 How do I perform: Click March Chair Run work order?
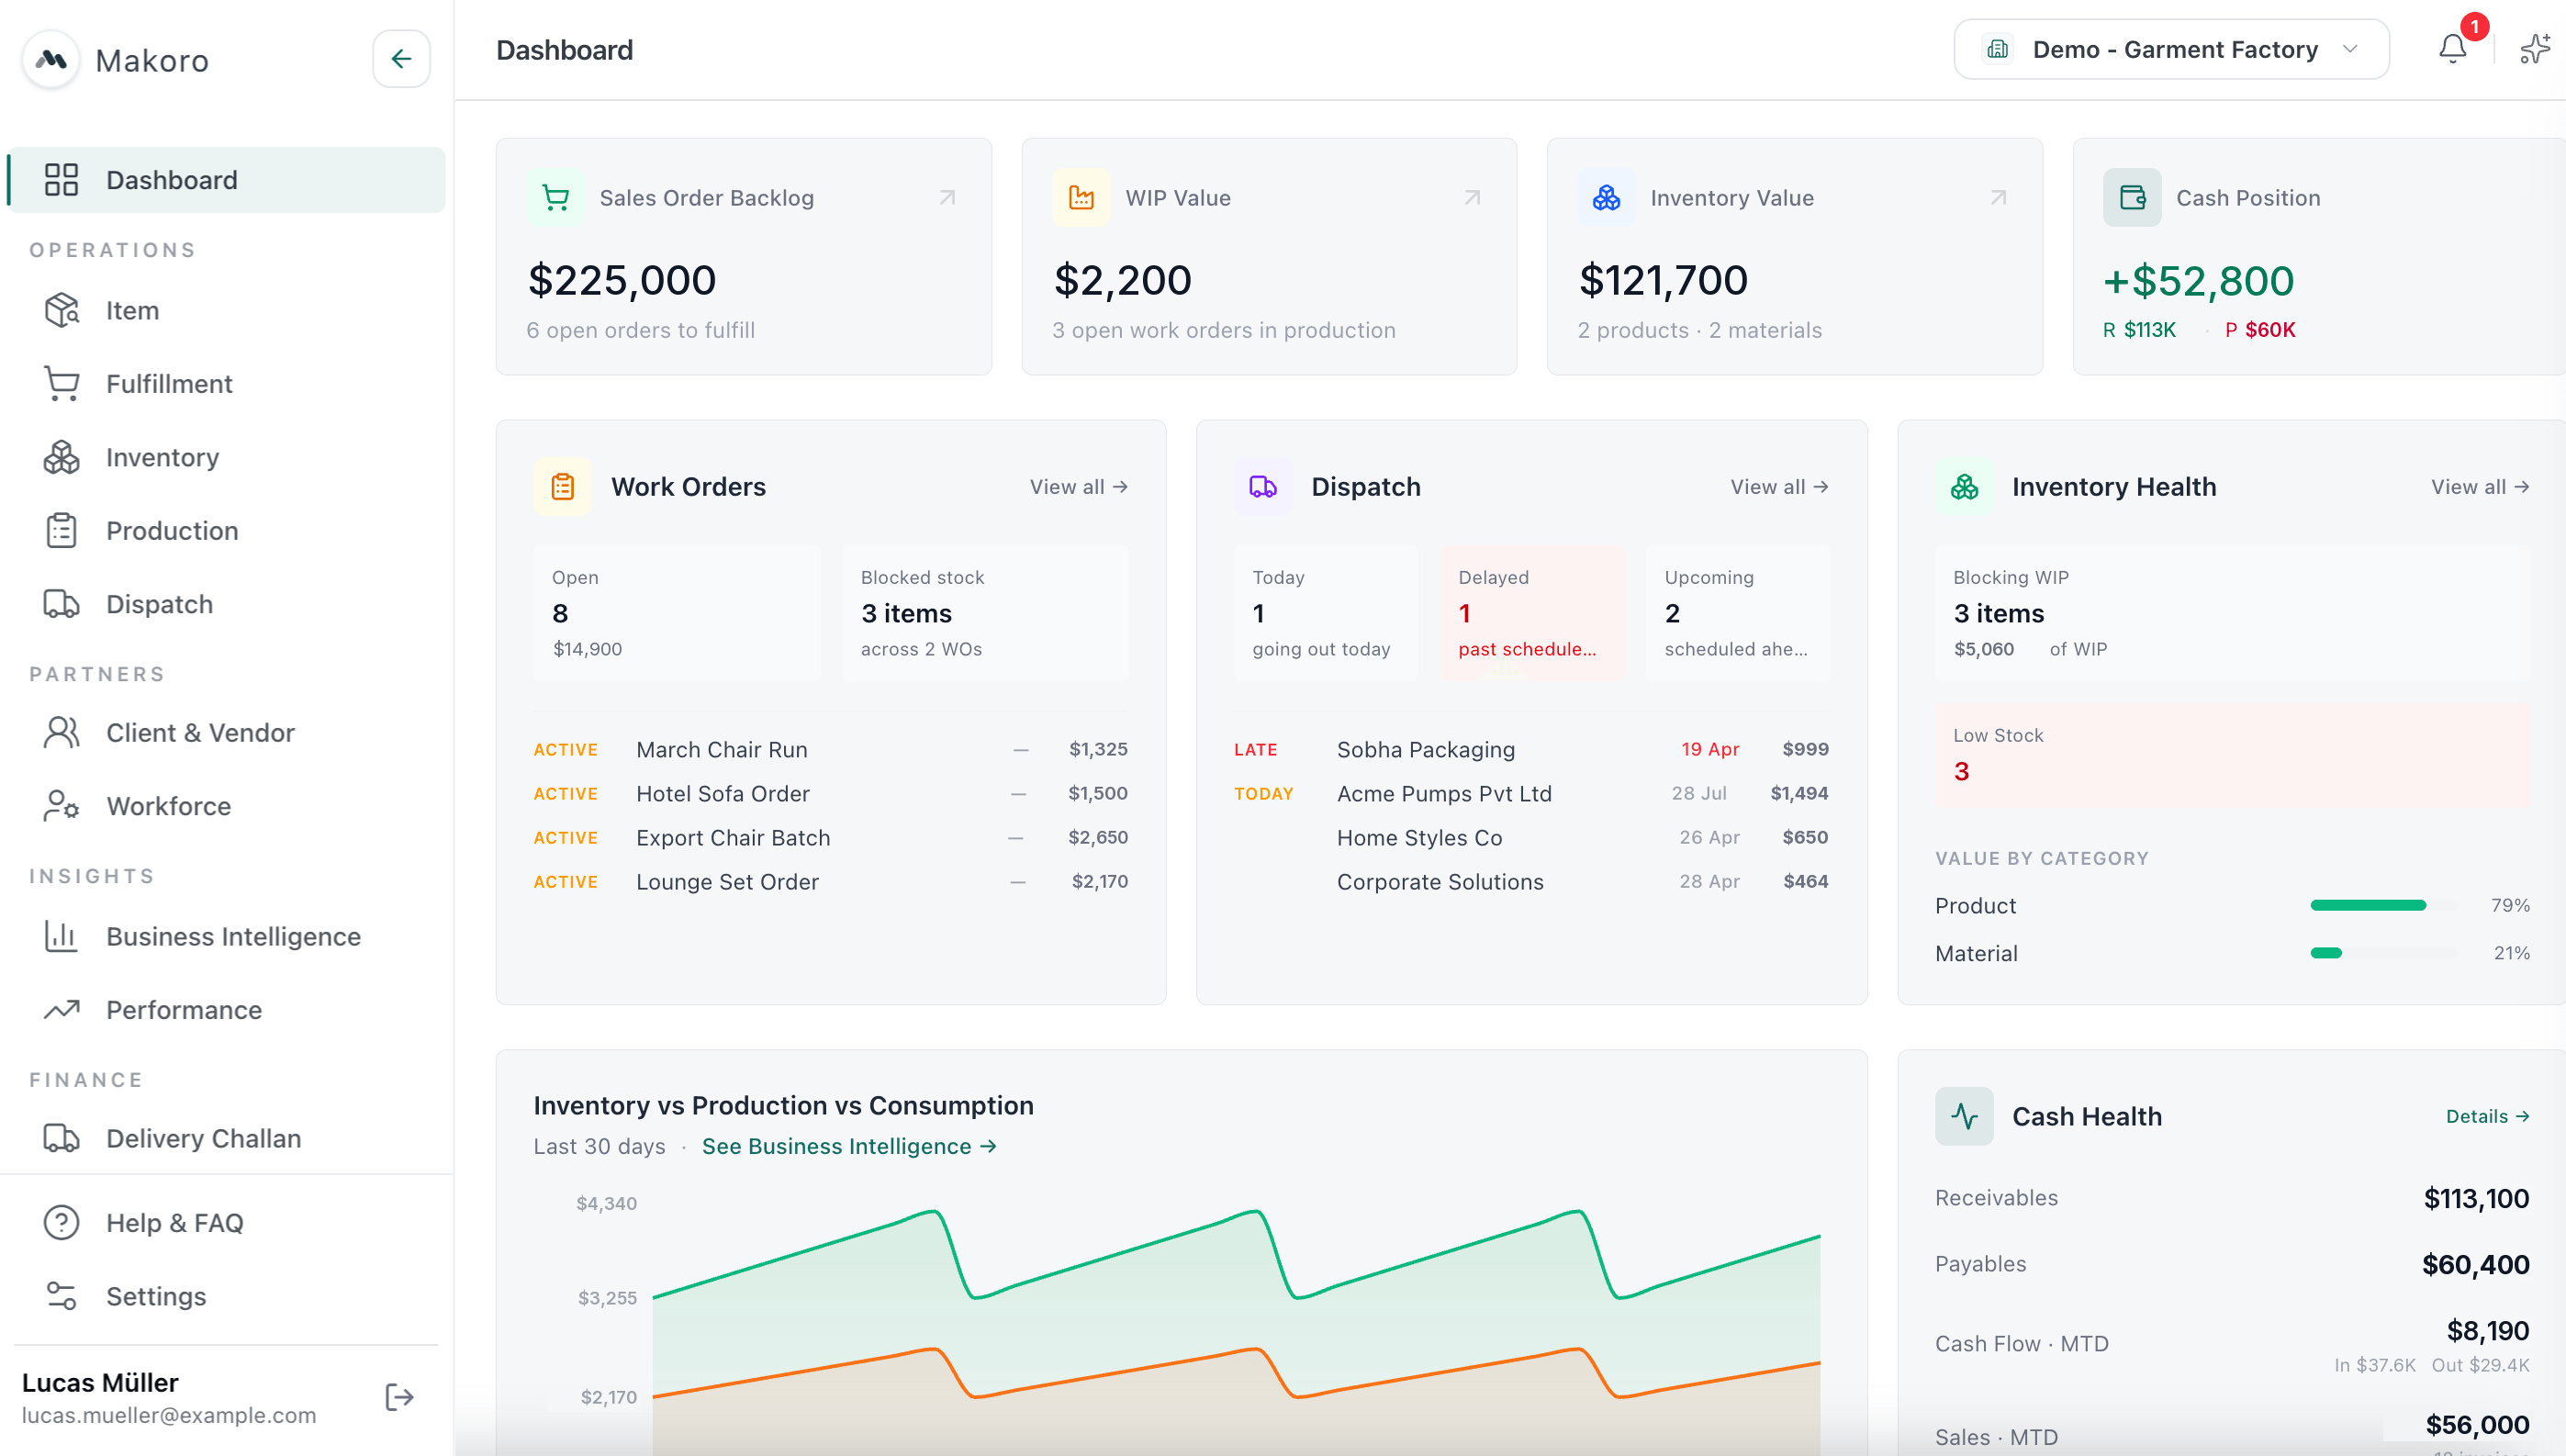click(x=831, y=750)
